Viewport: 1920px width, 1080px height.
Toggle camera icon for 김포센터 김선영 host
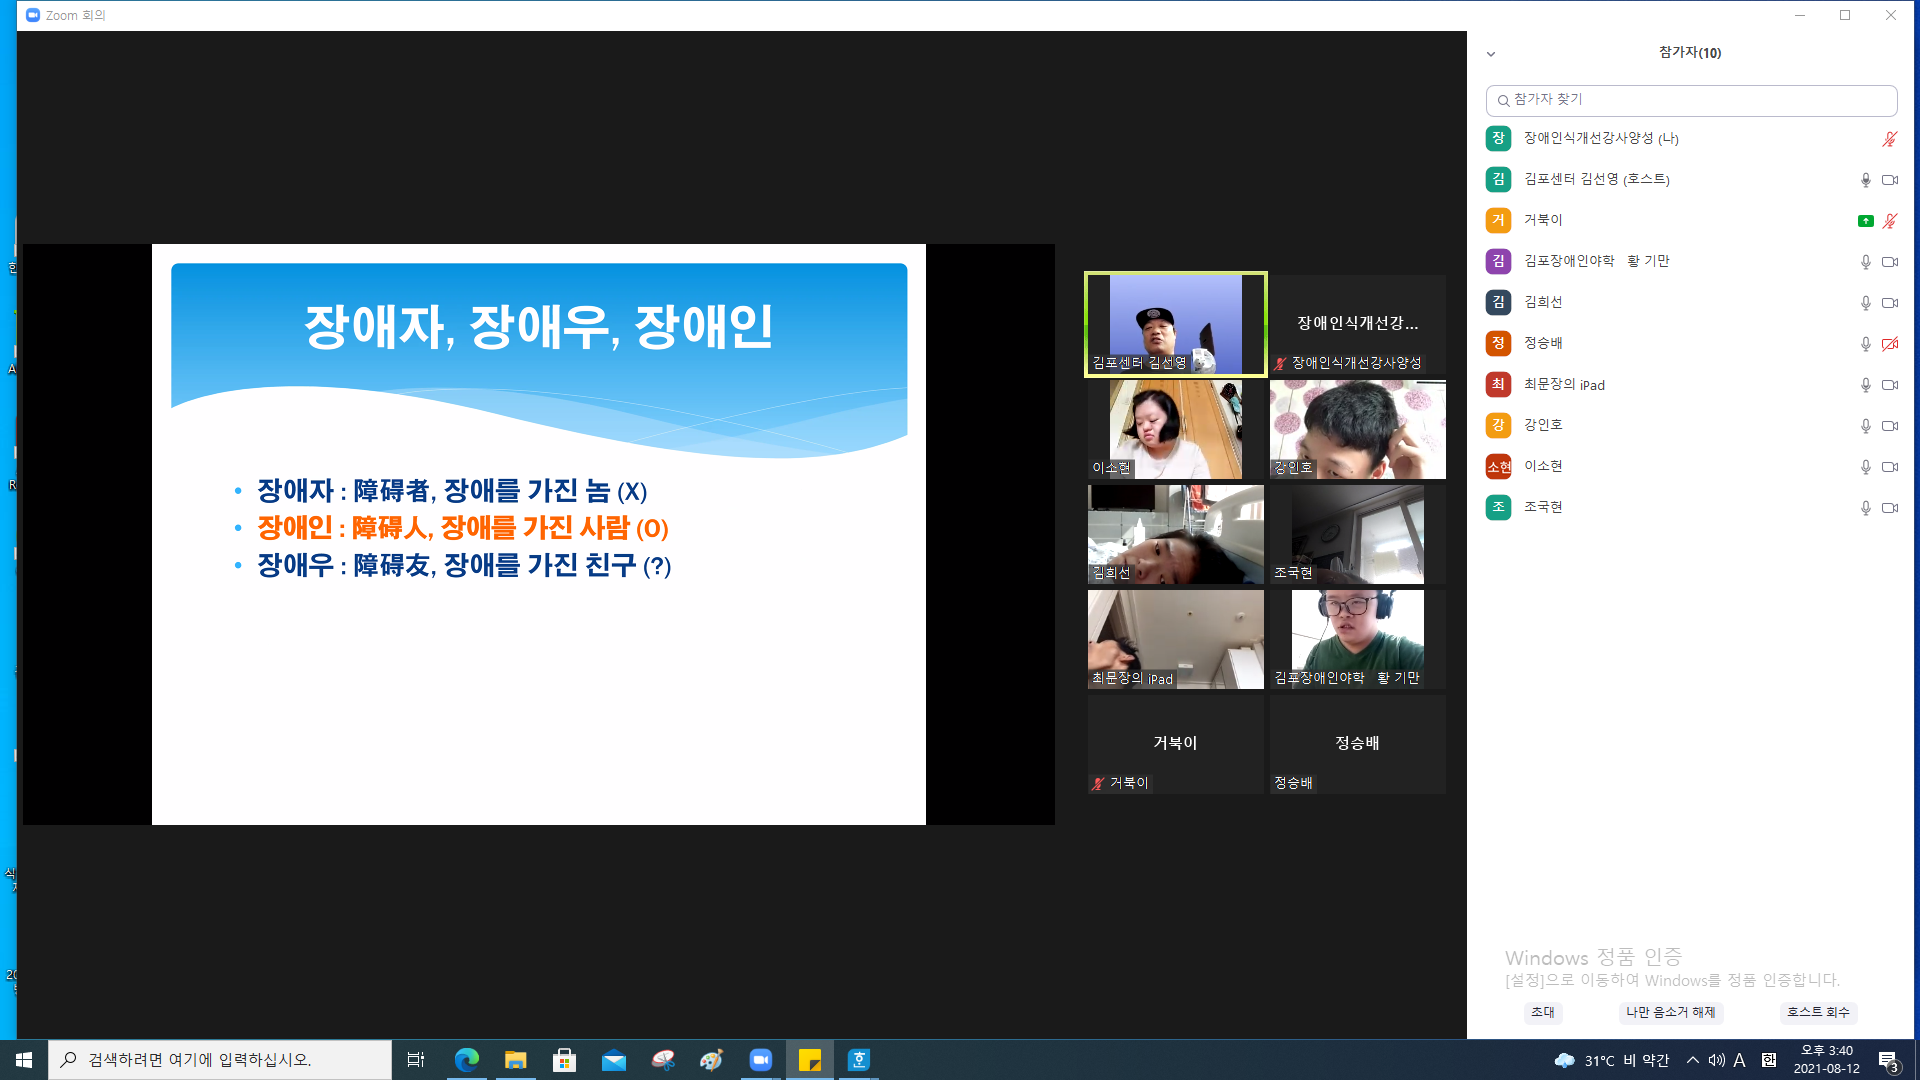(1889, 180)
